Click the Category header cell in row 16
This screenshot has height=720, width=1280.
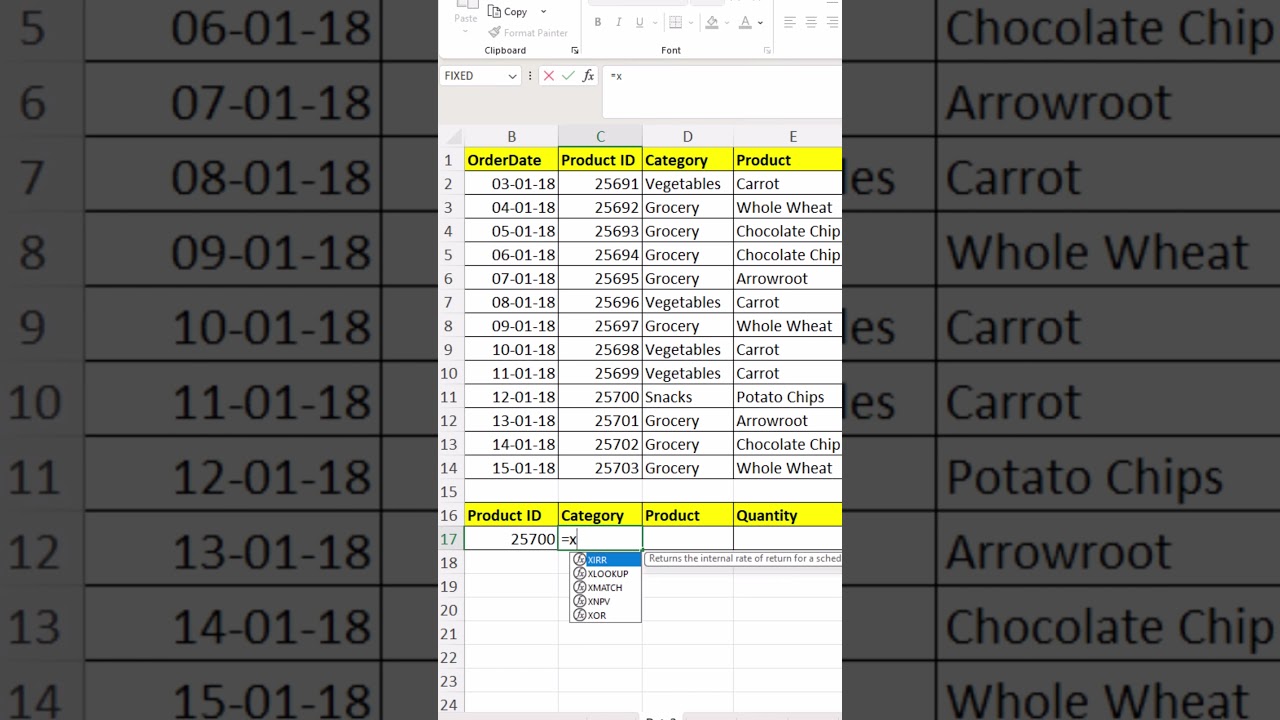(x=600, y=515)
